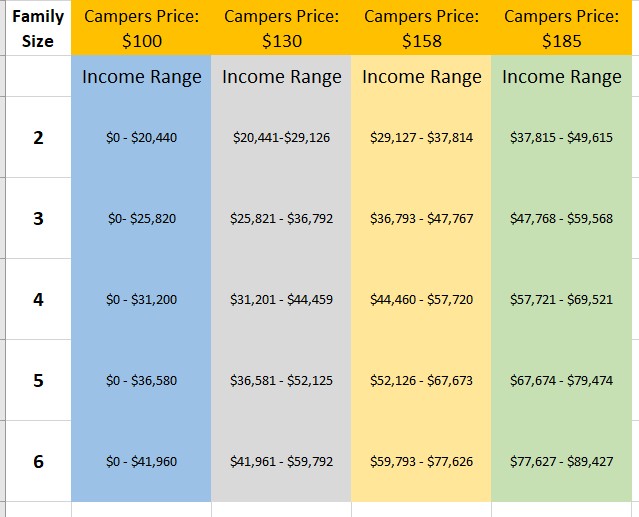Click the $36,793 - $47,767 cell

pos(421,218)
